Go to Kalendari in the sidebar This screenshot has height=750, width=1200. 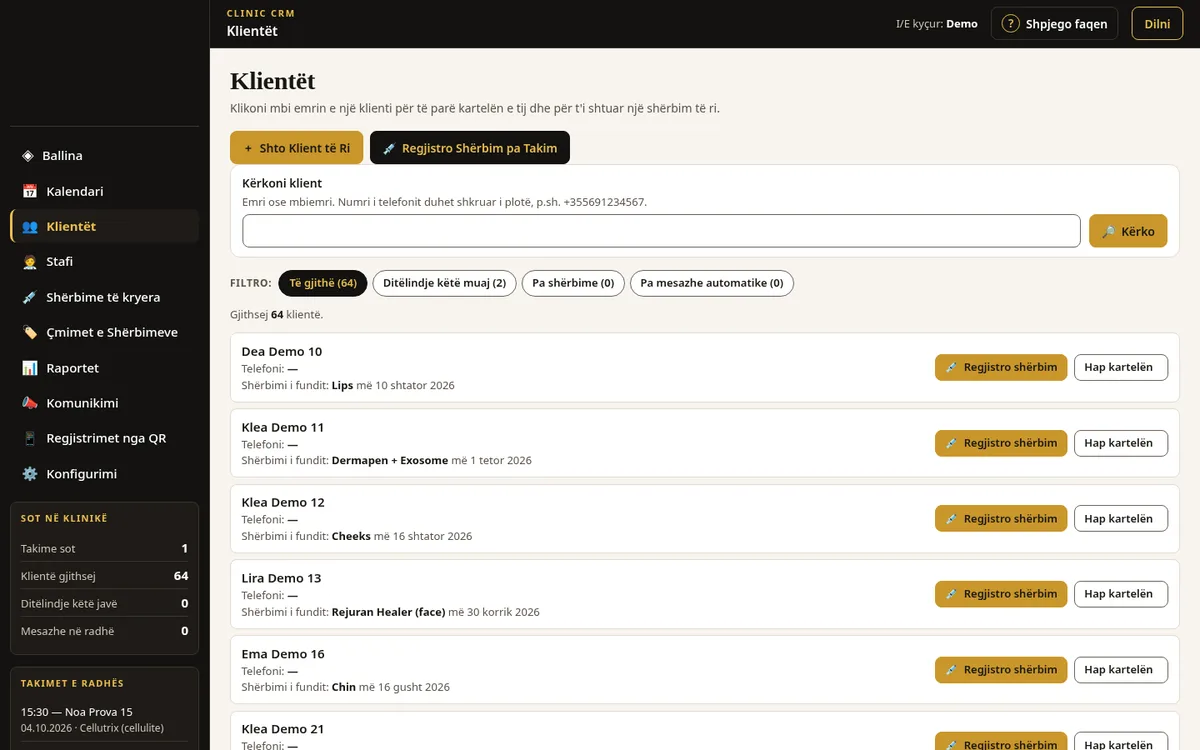click(x=104, y=191)
